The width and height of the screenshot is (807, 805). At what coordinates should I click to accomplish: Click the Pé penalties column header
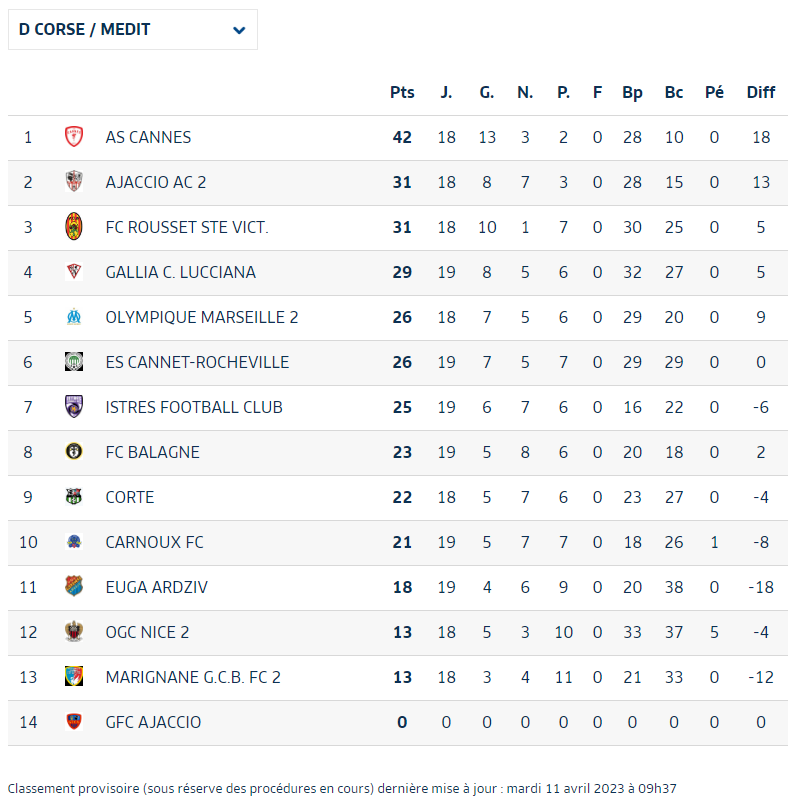tap(714, 92)
